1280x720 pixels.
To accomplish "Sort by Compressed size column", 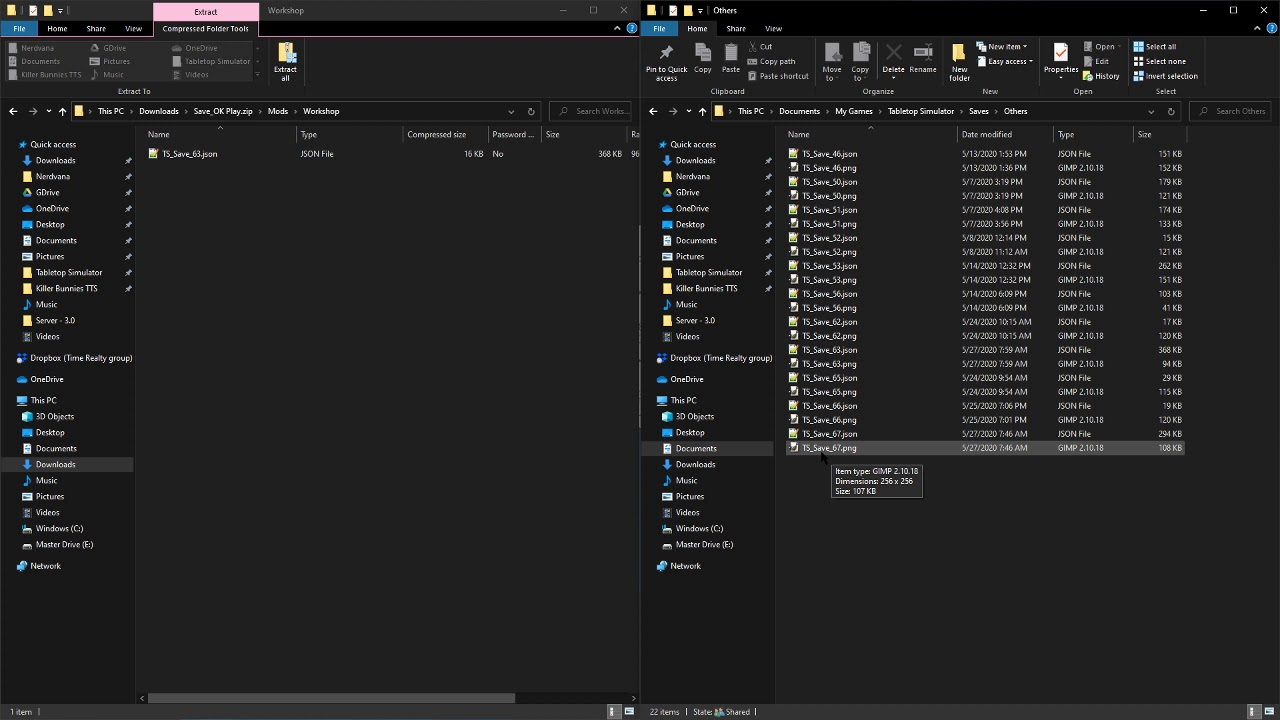I will (446, 134).
